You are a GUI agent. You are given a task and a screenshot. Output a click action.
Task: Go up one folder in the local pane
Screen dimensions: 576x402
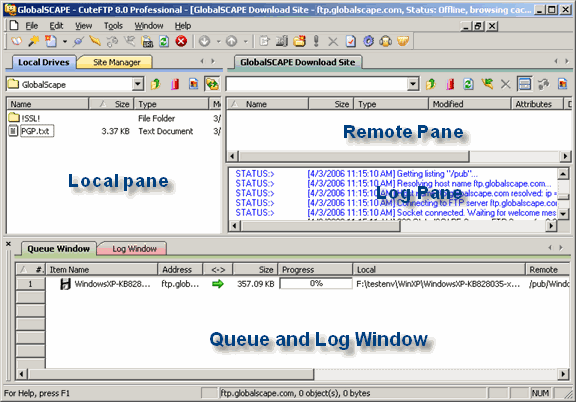click(x=156, y=84)
